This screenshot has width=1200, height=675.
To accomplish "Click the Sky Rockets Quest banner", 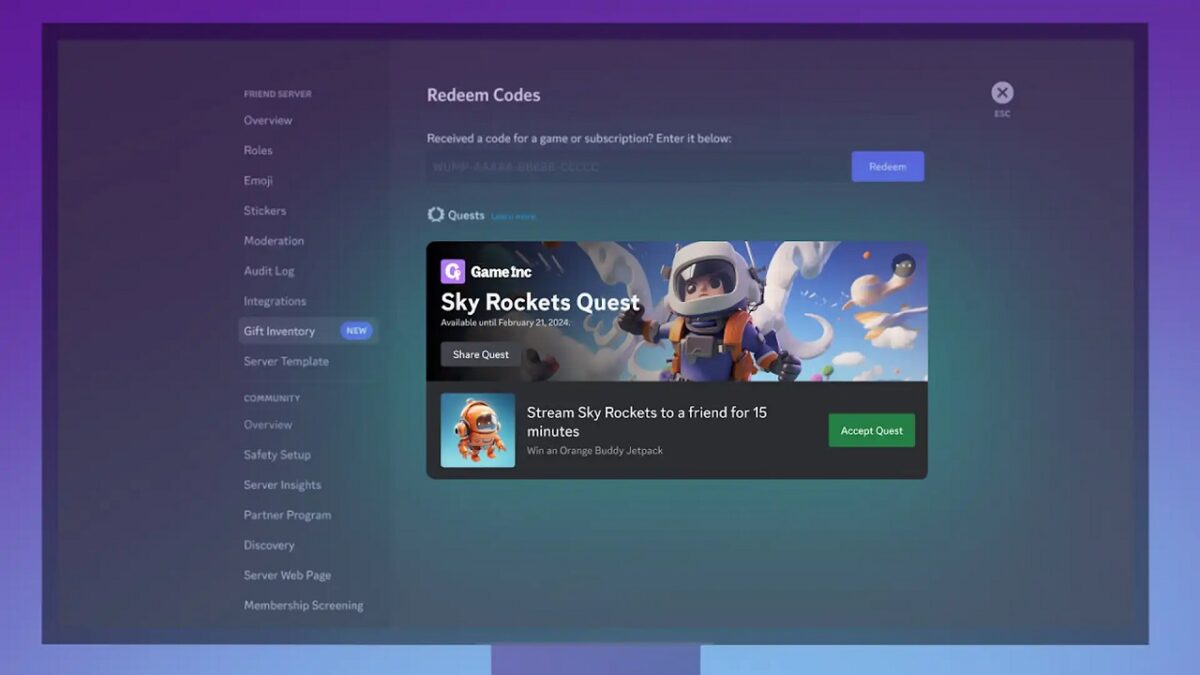I will click(676, 310).
